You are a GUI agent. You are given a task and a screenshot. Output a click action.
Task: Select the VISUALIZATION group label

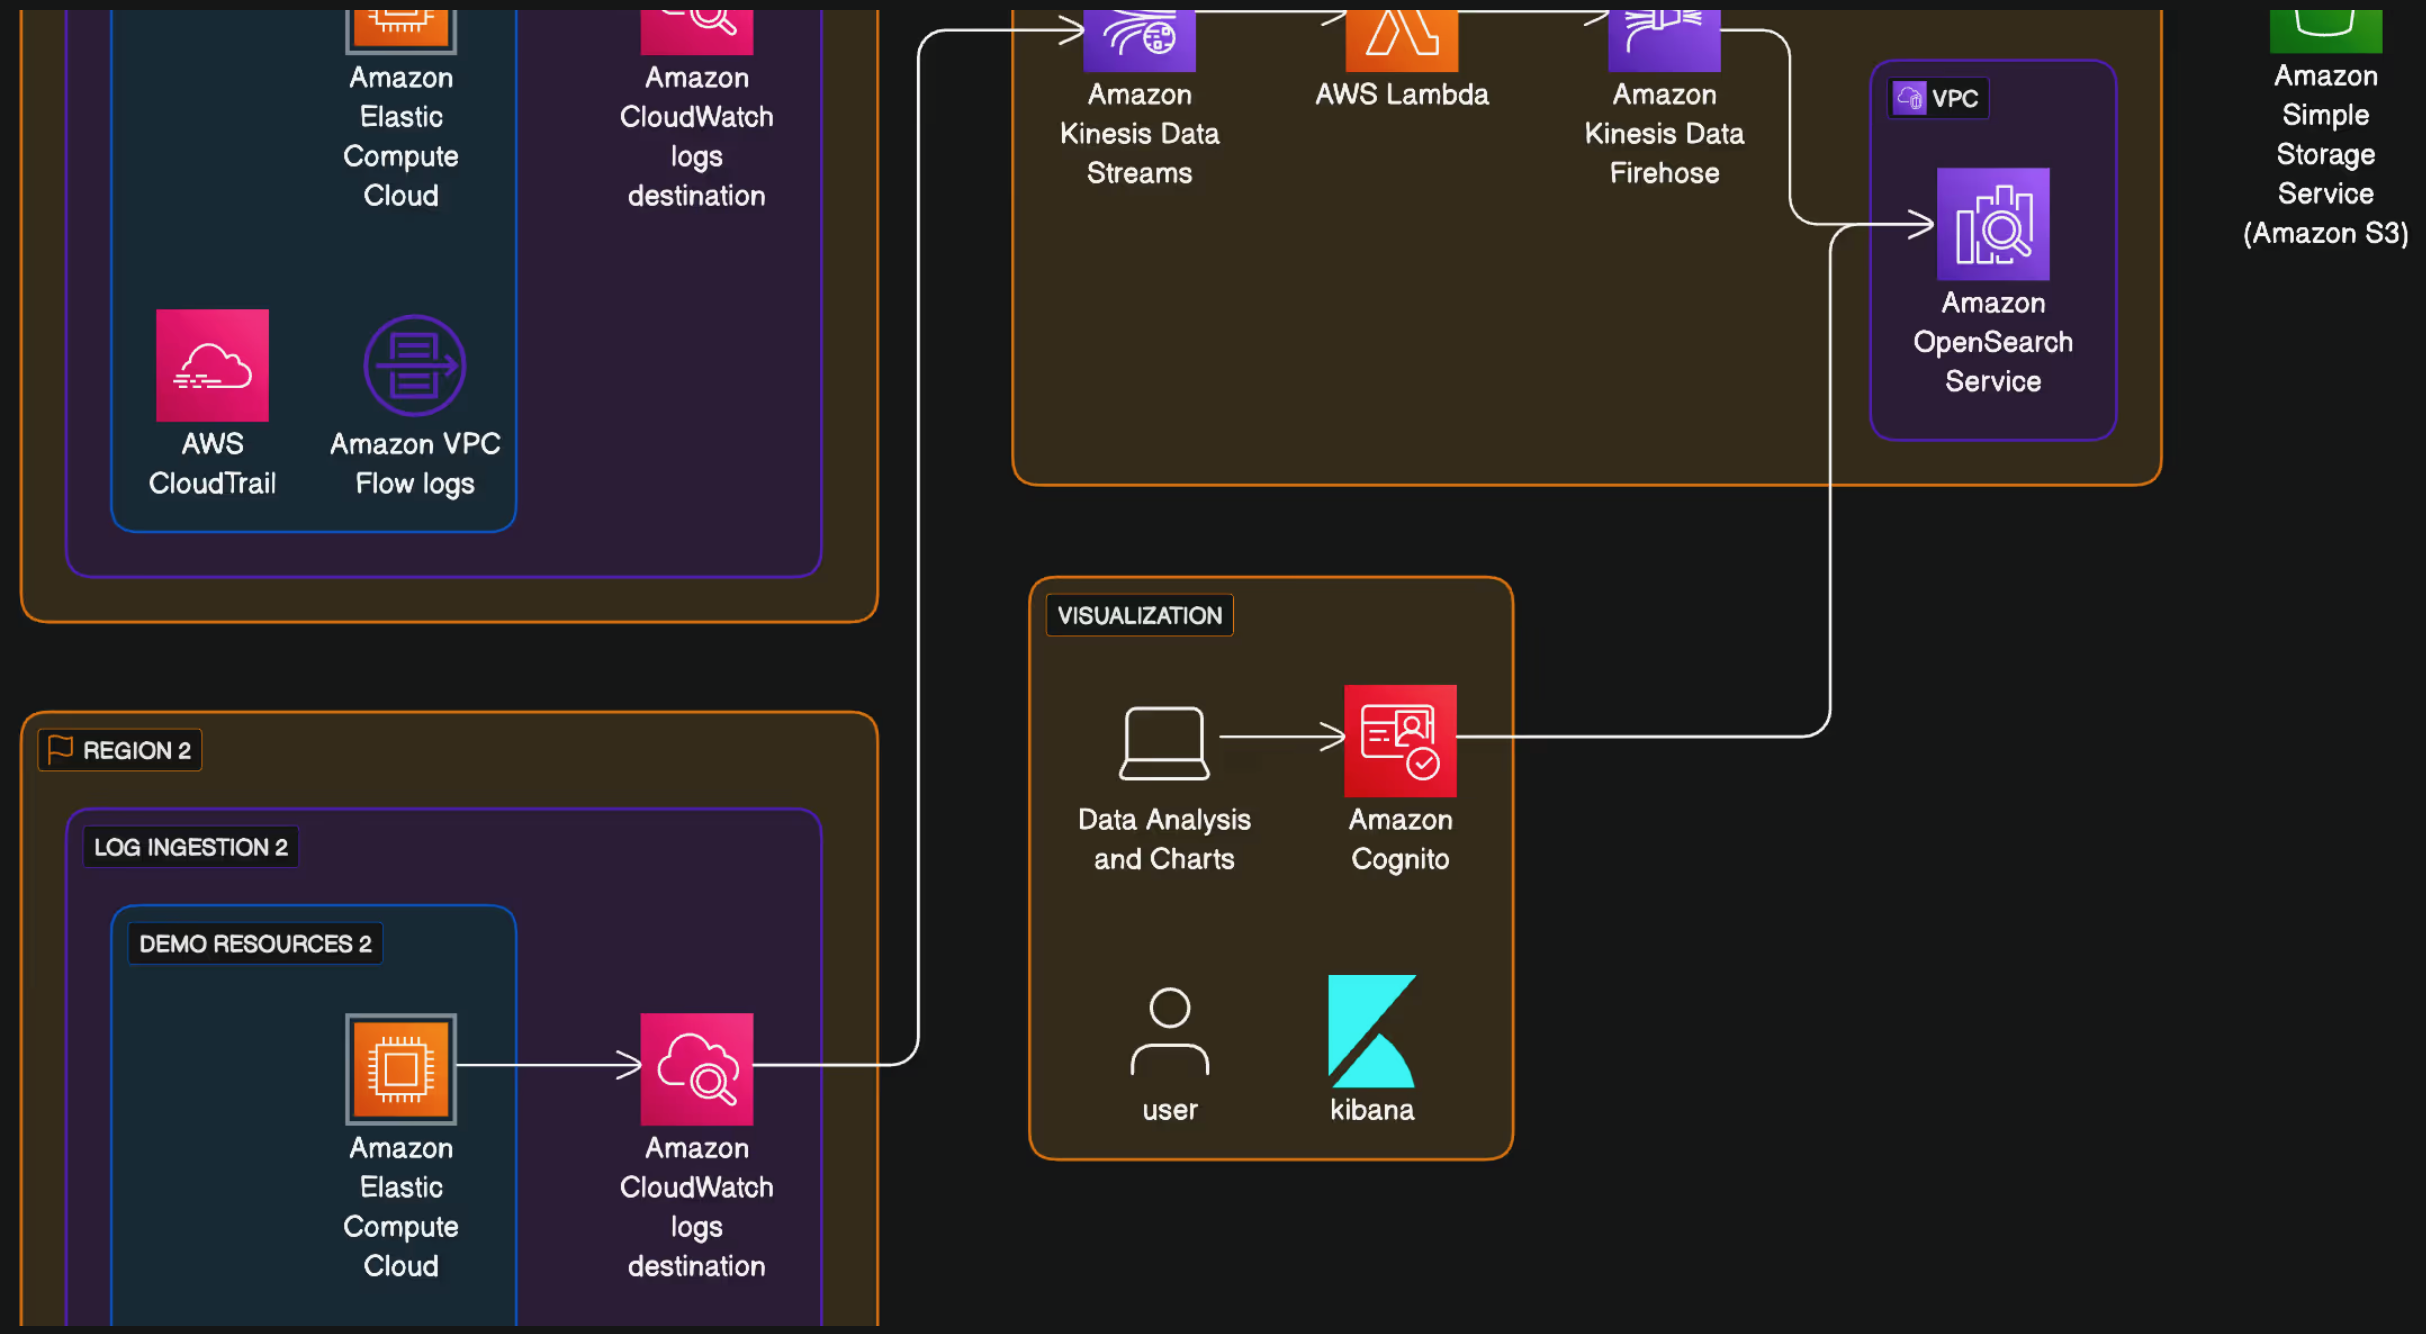(1140, 615)
